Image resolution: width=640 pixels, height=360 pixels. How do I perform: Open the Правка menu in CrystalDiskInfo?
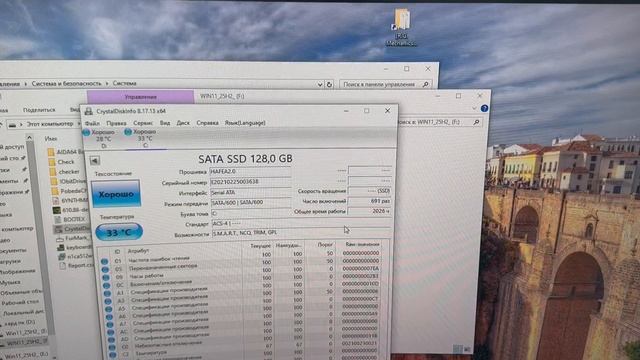point(116,123)
